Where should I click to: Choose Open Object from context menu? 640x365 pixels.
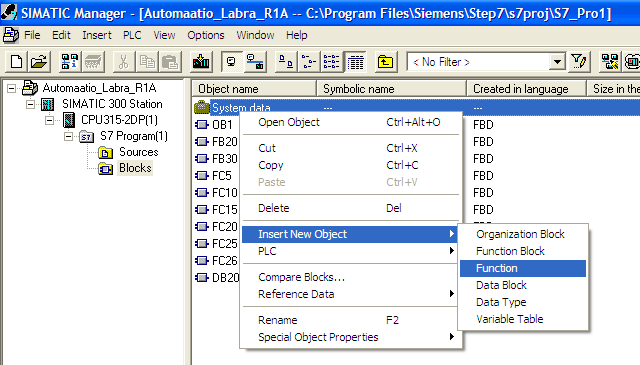(351, 122)
